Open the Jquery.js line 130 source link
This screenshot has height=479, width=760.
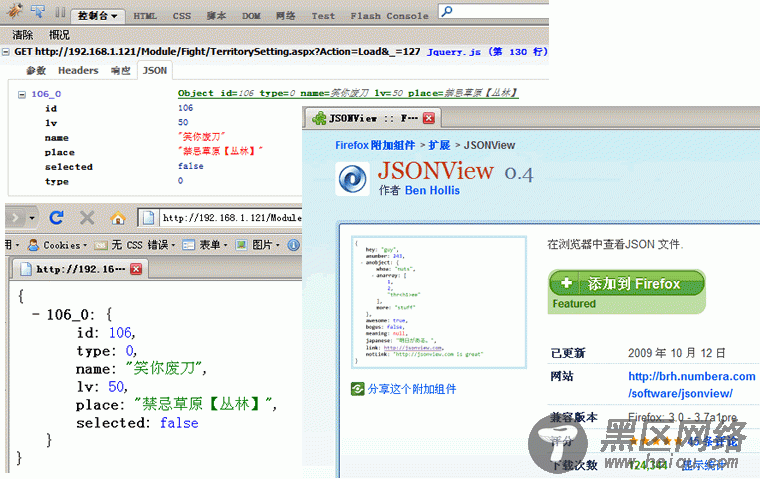tap(487, 51)
